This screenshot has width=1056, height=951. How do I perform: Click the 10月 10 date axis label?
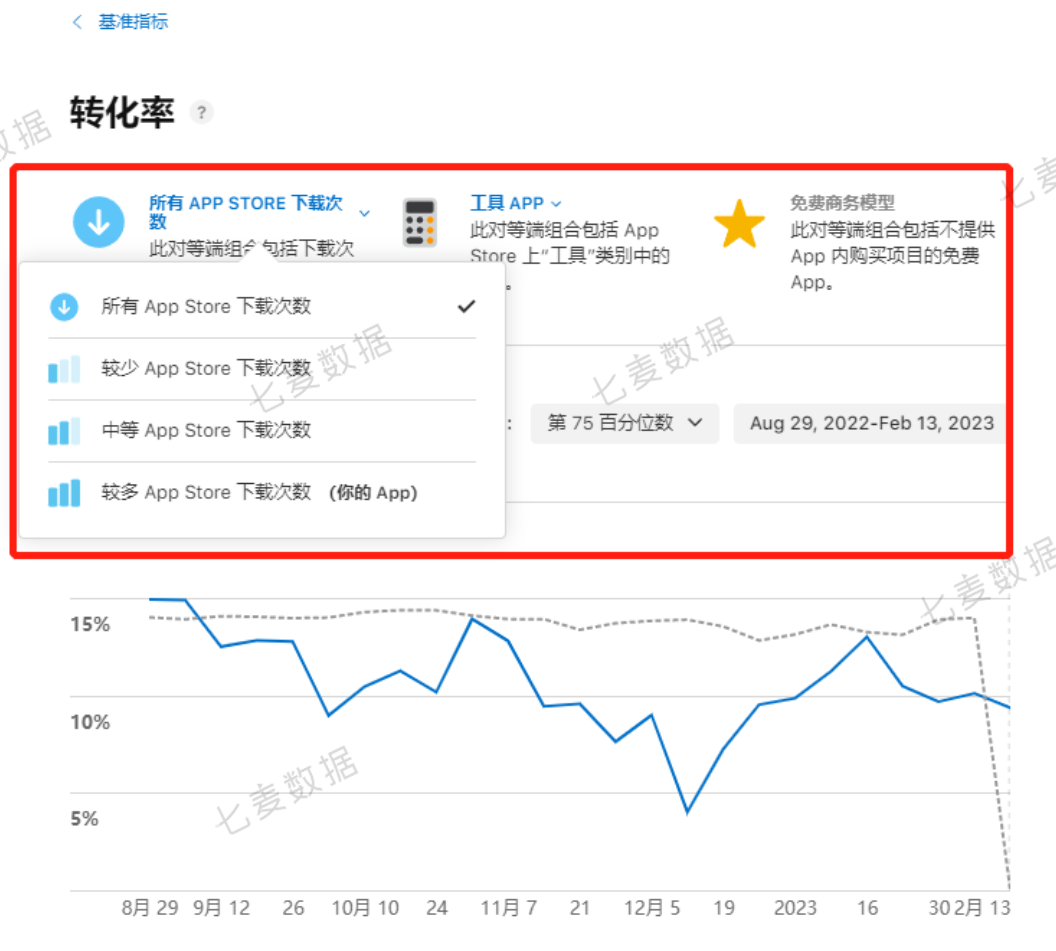pos(366,908)
